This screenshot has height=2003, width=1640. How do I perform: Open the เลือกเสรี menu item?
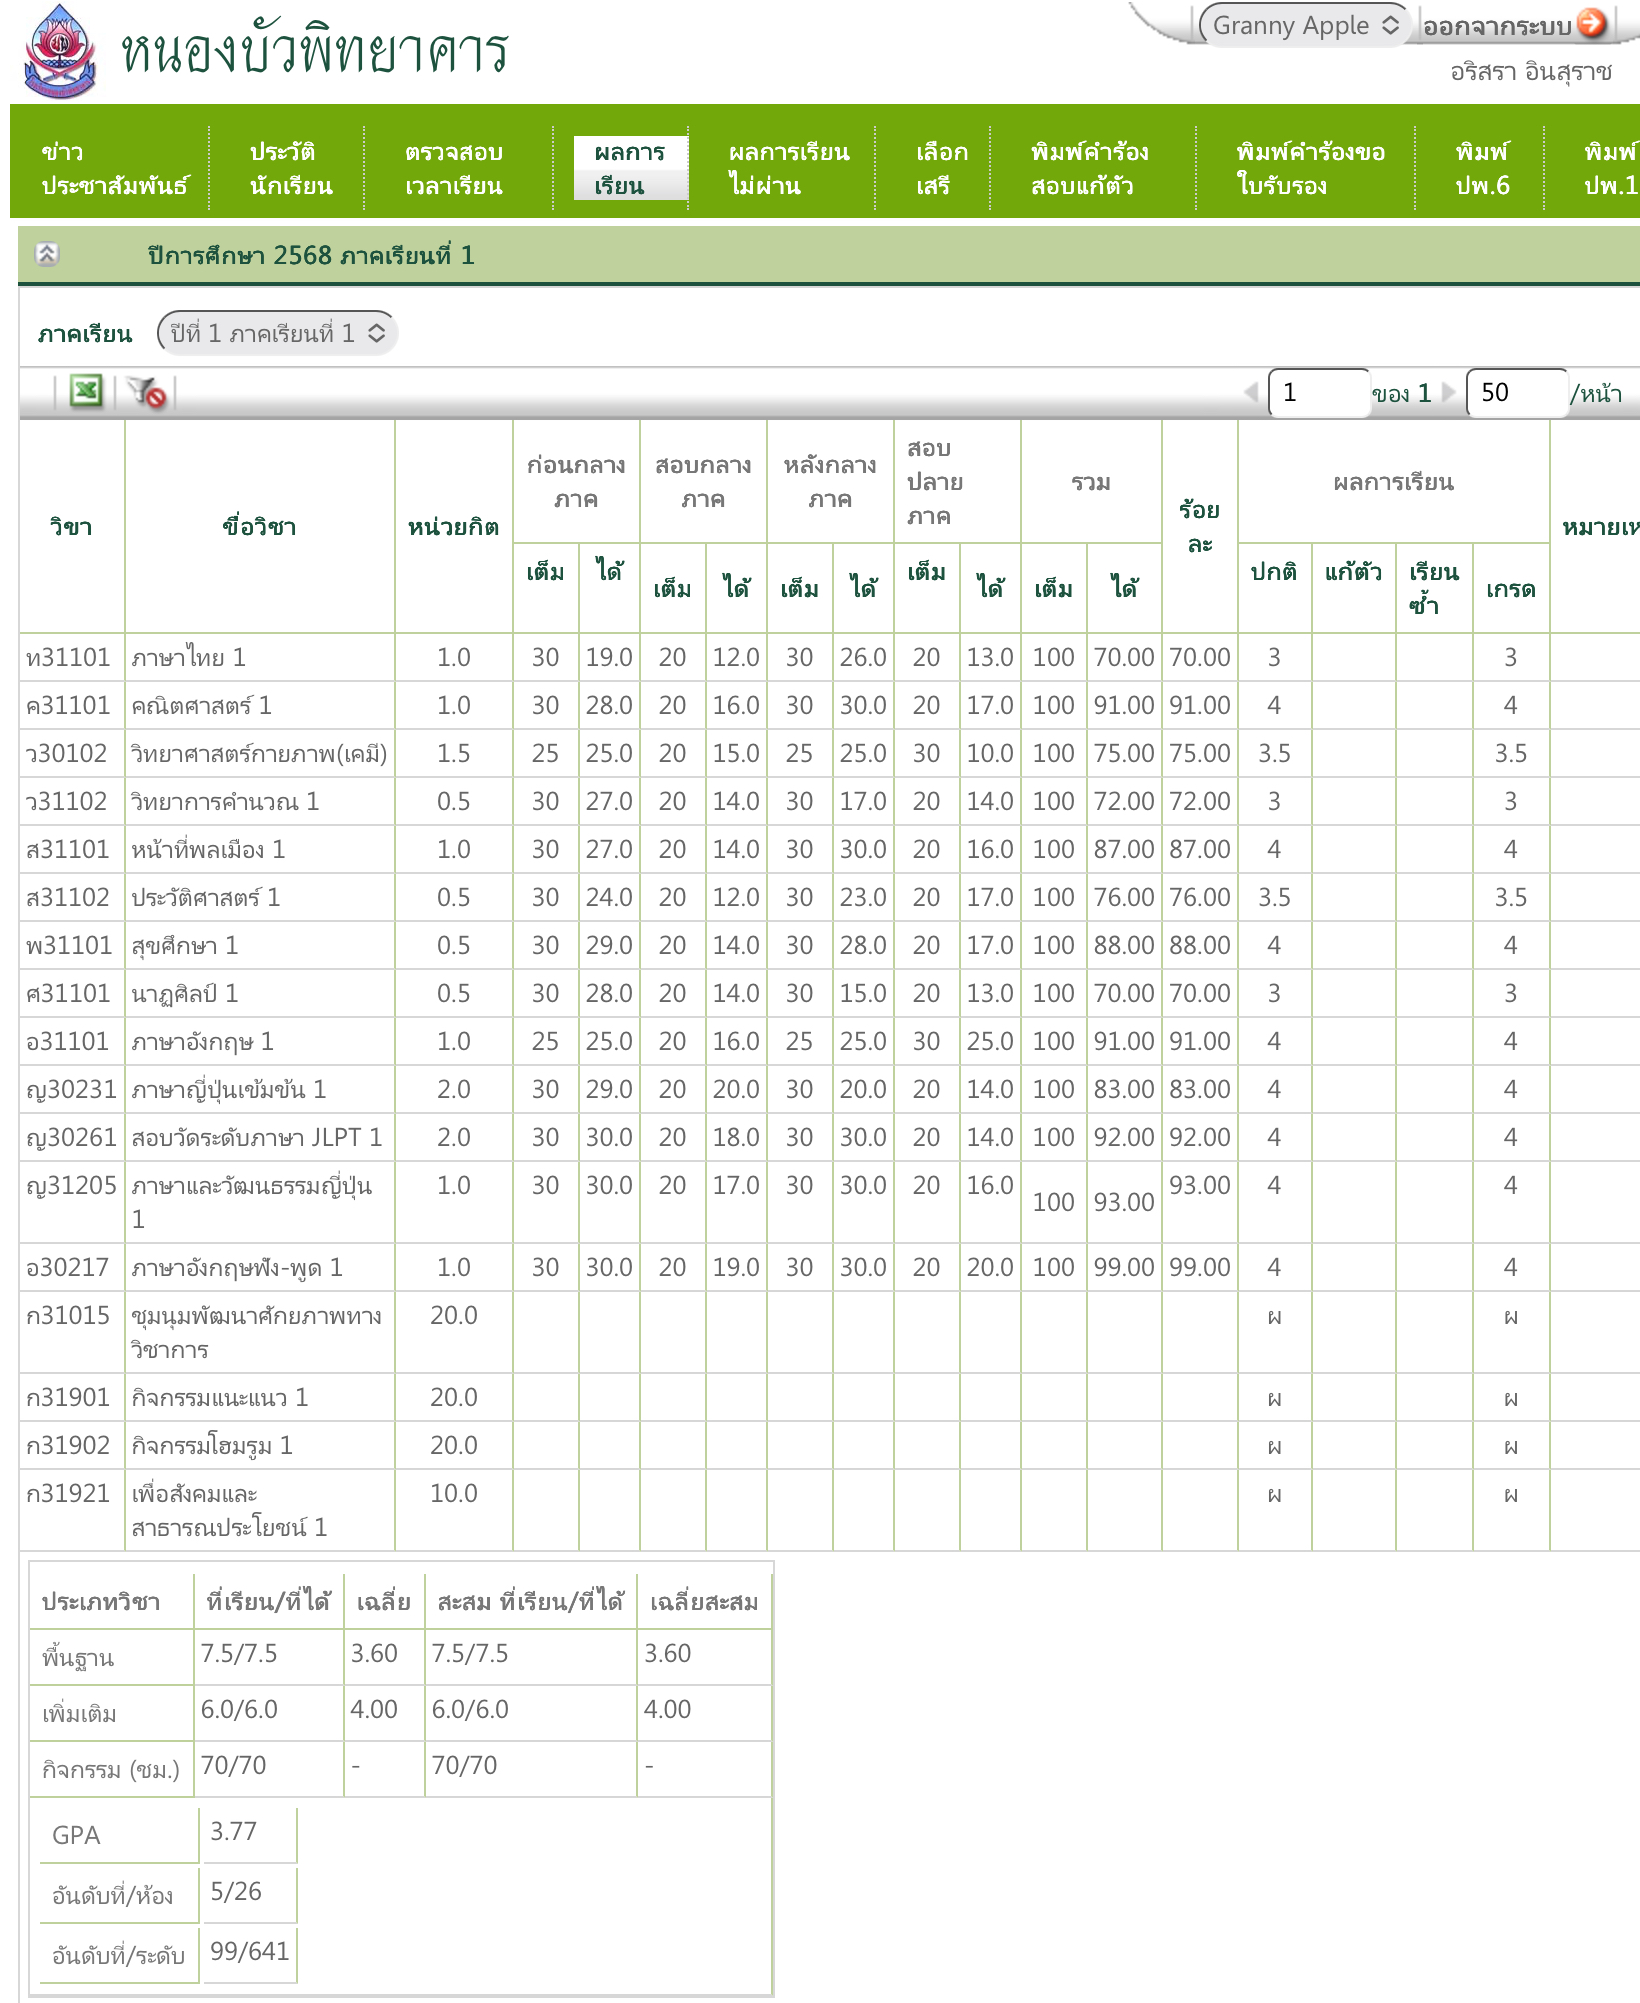[941, 168]
